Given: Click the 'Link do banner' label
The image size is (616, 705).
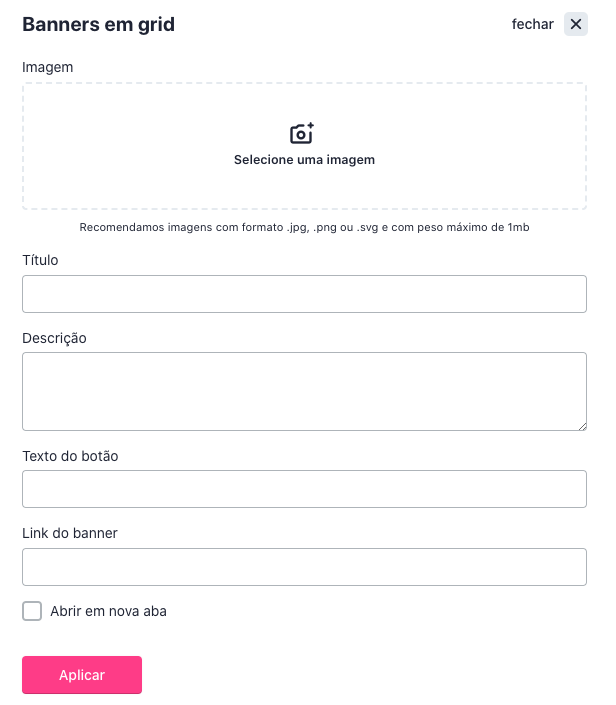Looking at the screenshot, I should (x=70, y=533).
